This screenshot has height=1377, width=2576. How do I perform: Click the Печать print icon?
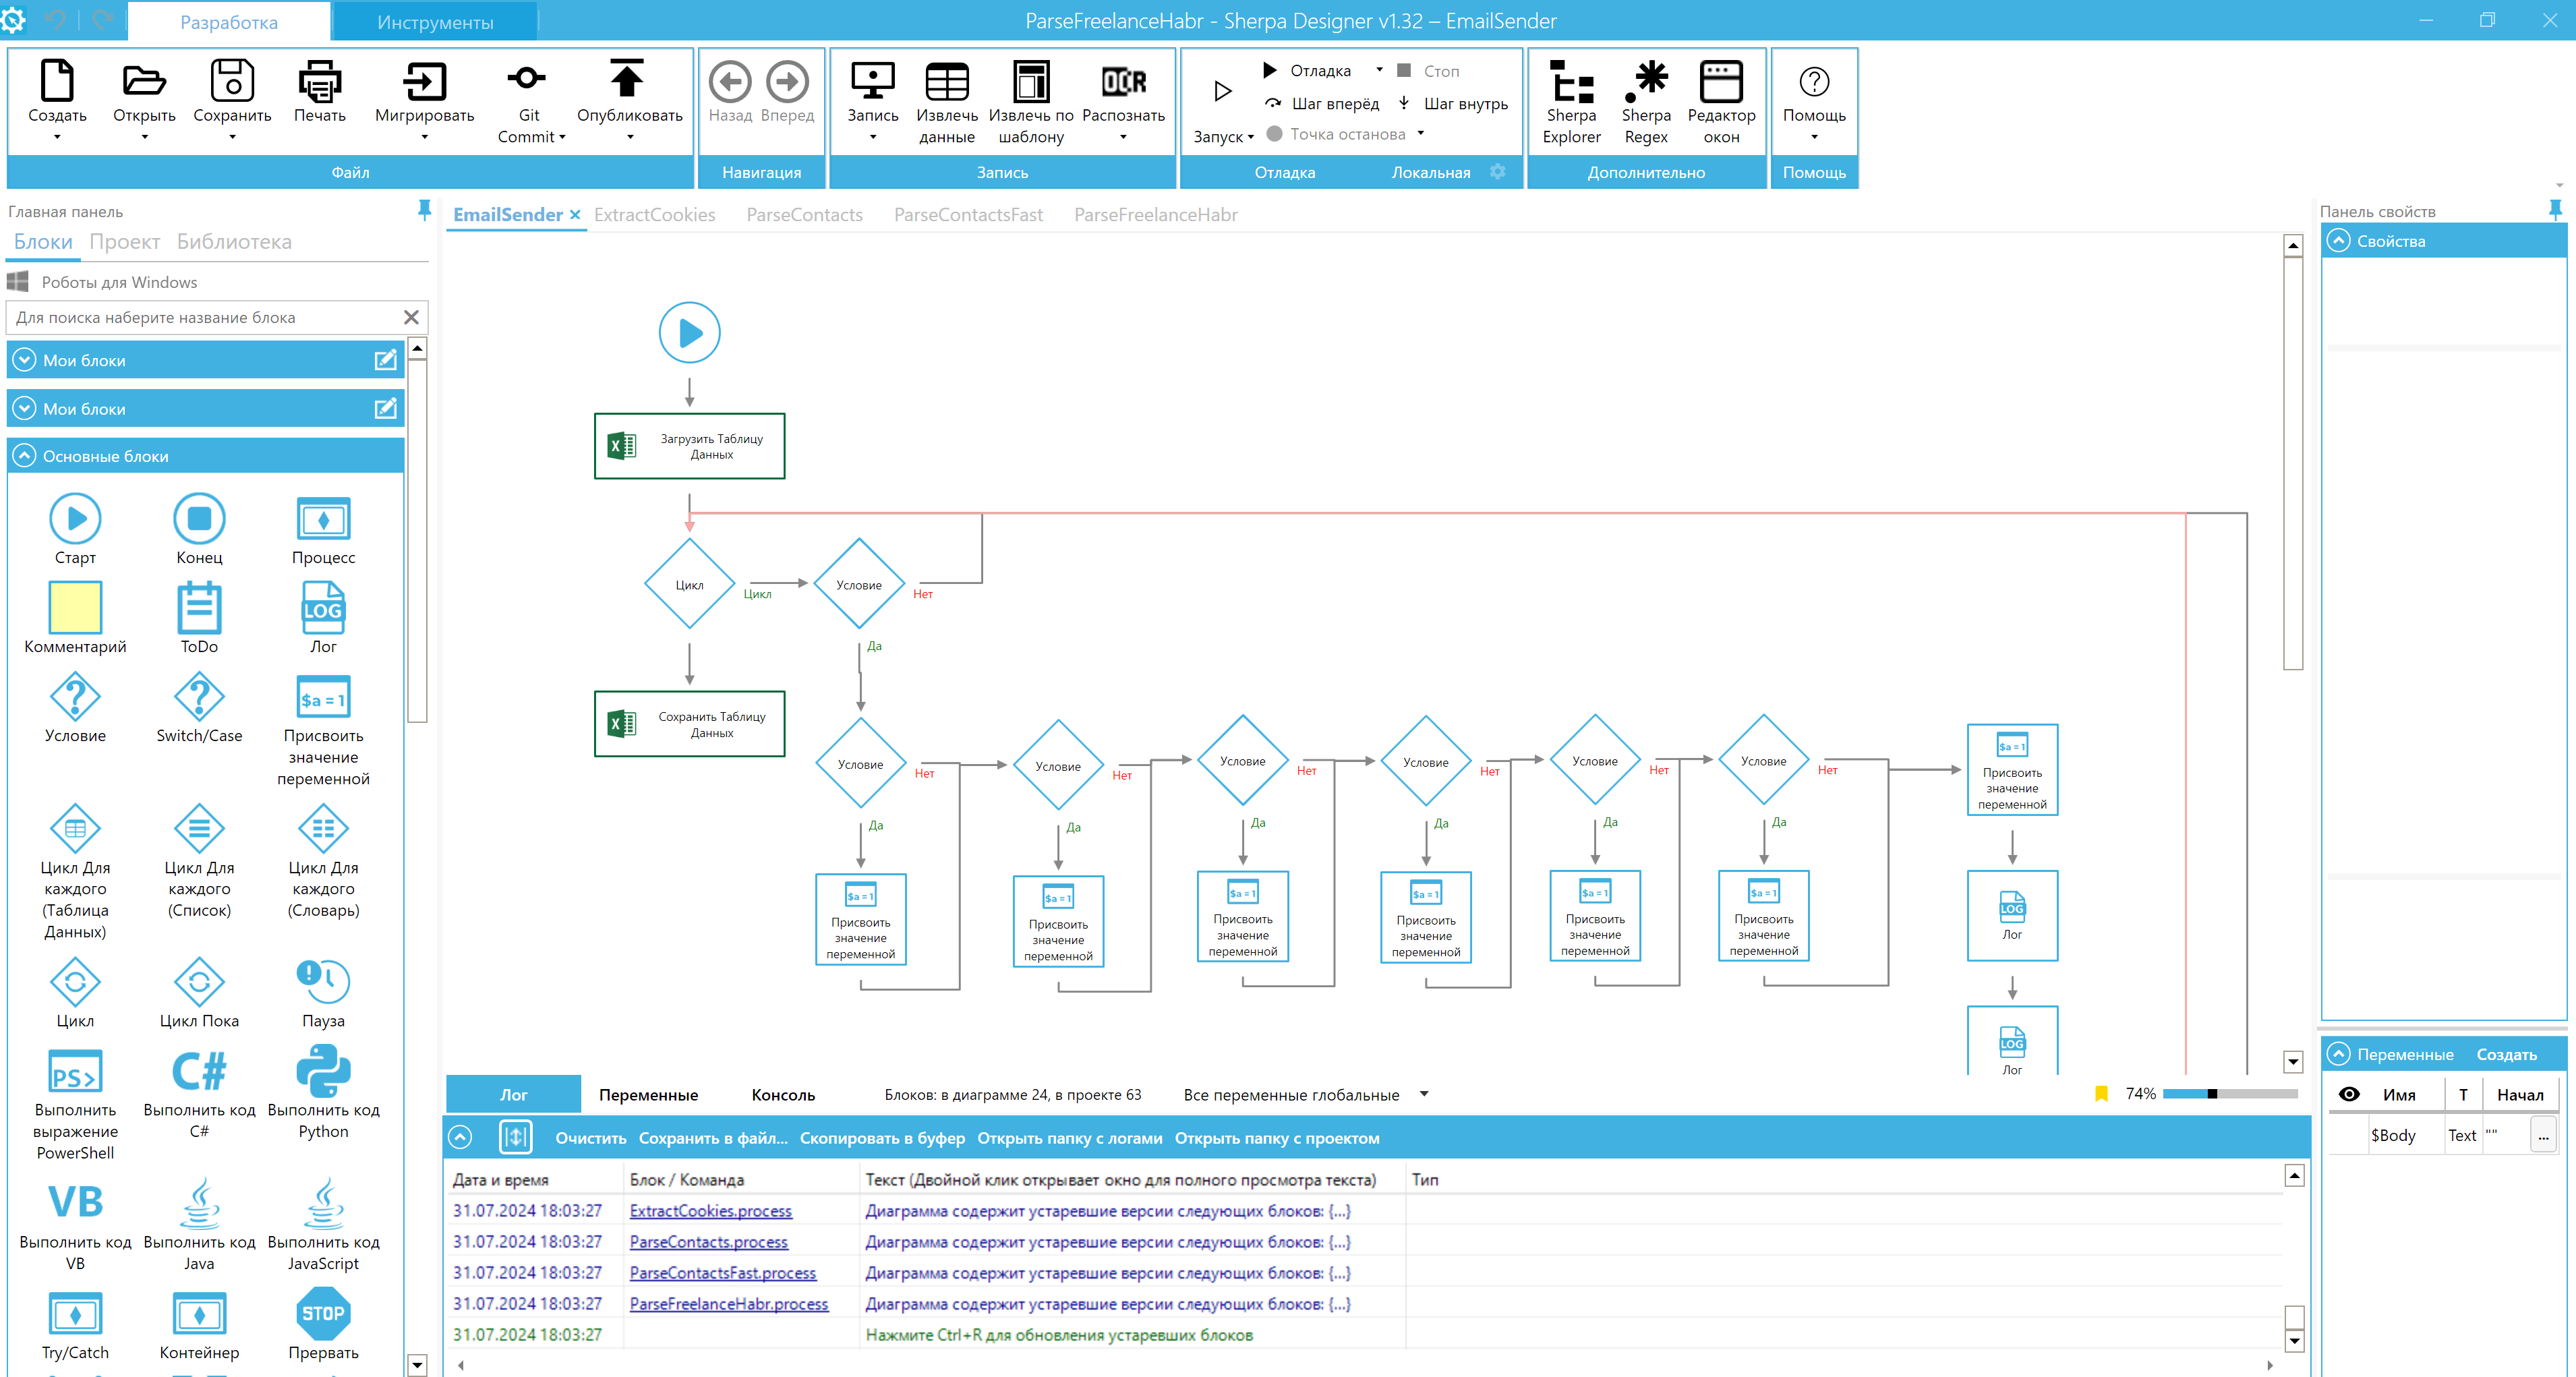coord(319,82)
